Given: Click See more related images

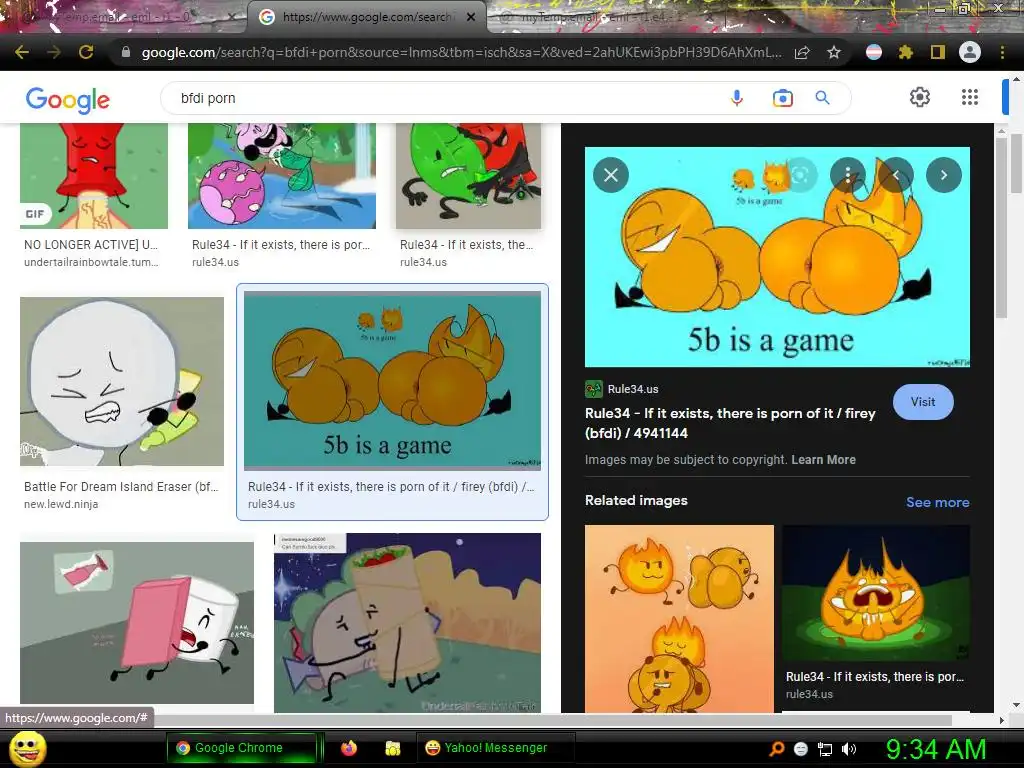Looking at the screenshot, I should pyautogui.click(x=937, y=502).
